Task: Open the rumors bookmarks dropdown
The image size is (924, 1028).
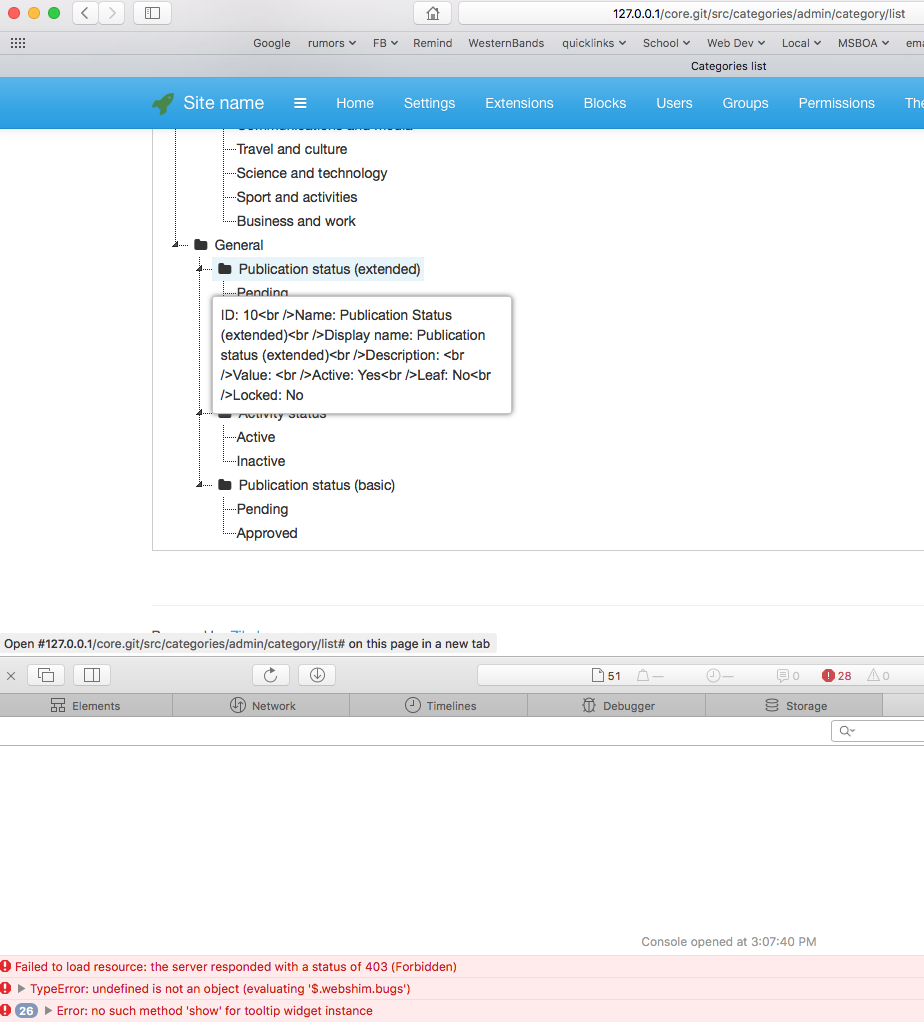Action: [332, 43]
